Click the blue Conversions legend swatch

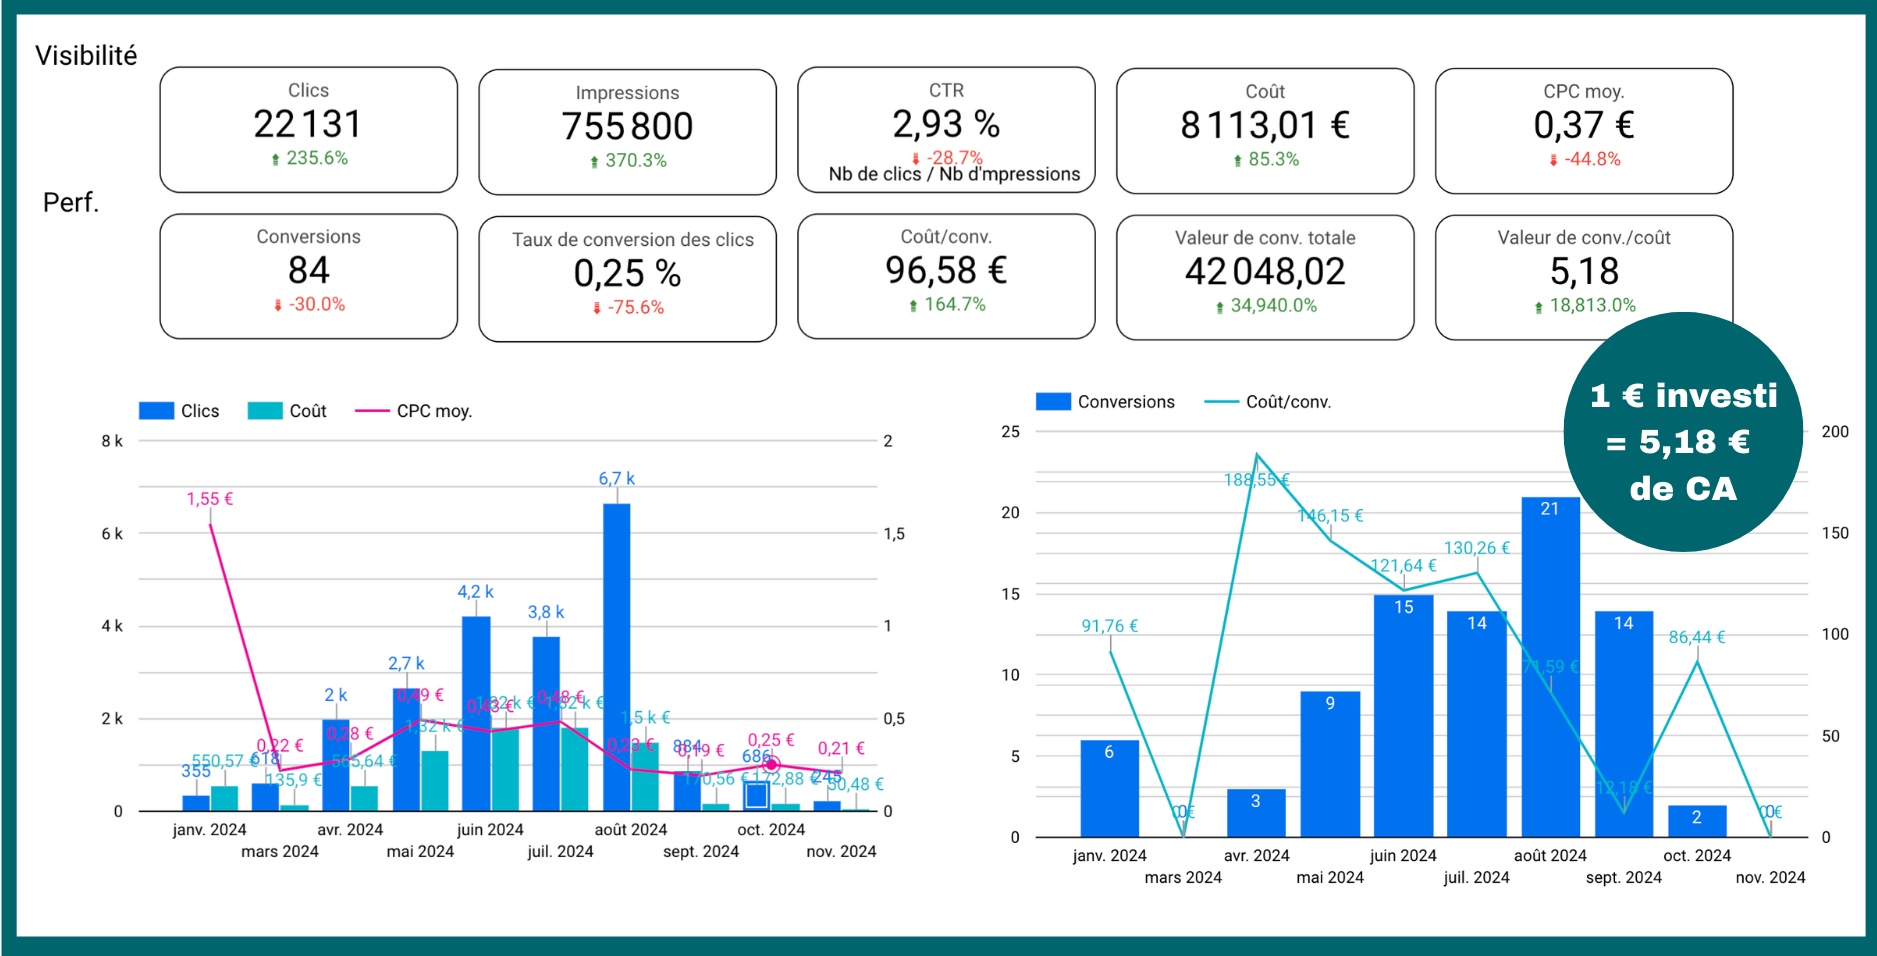pyautogui.click(x=1053, y=401)
